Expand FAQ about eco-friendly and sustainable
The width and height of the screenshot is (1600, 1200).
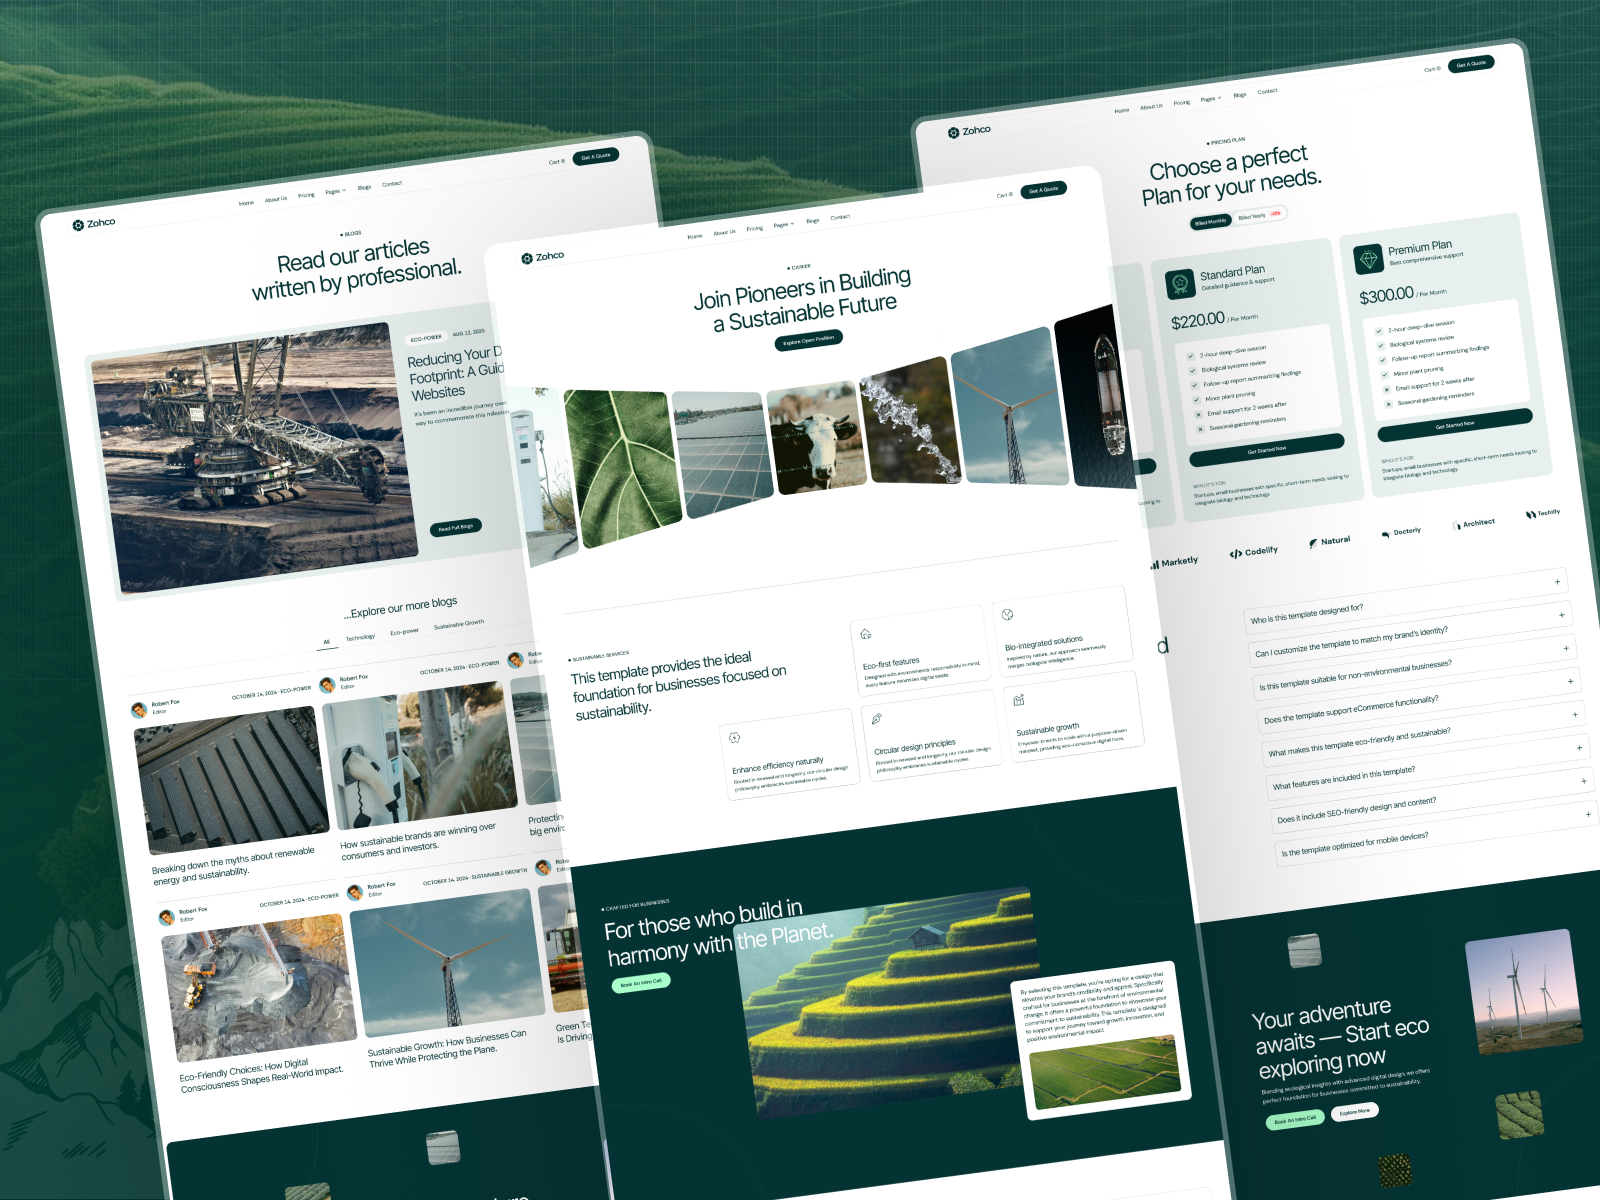(x=1424, y=734)
